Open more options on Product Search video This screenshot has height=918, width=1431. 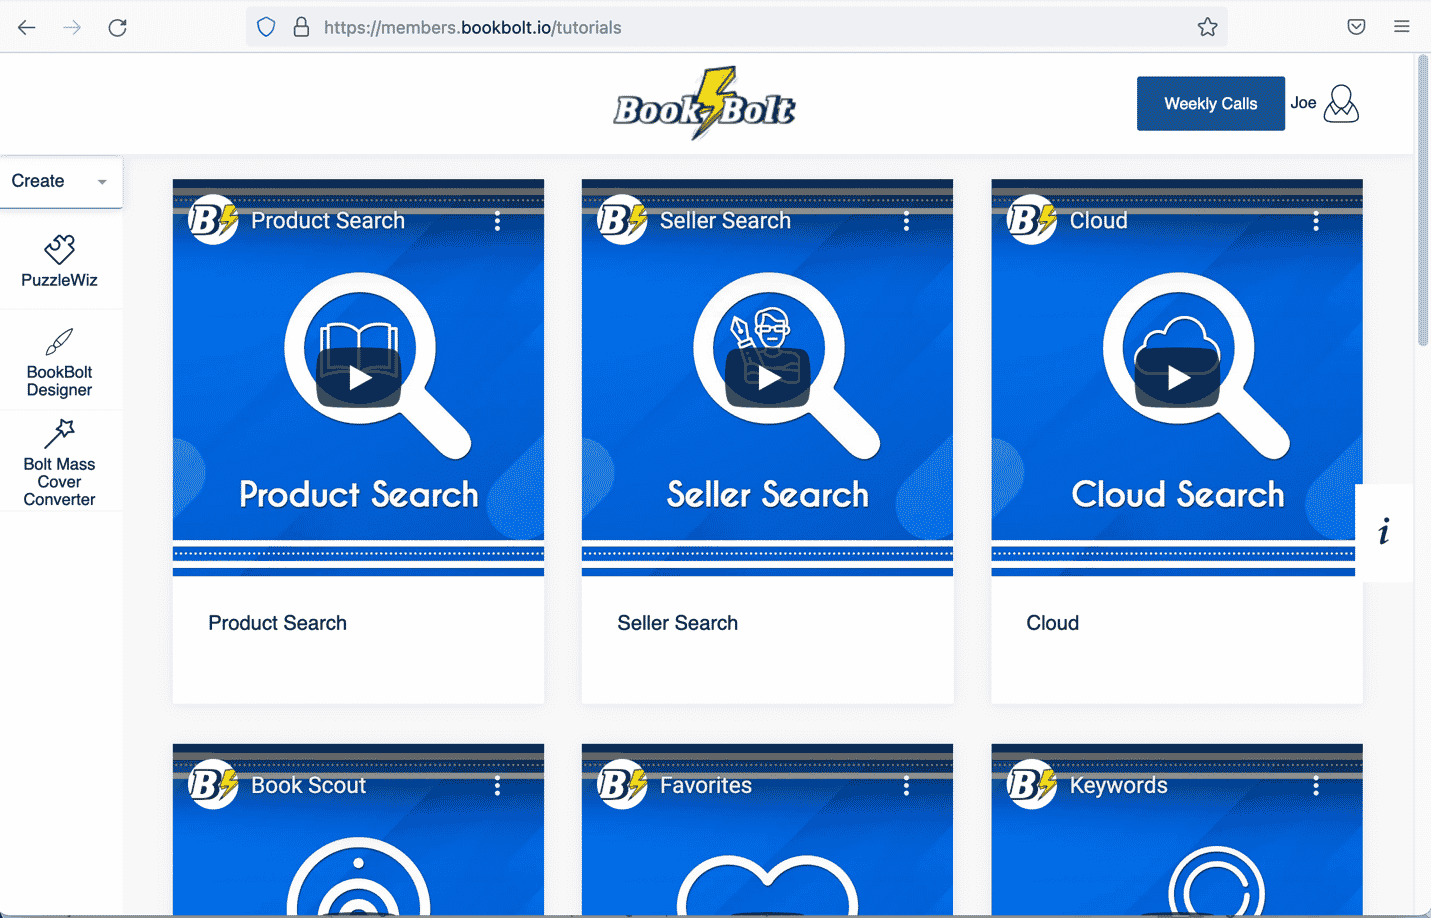tap(497, 221)
